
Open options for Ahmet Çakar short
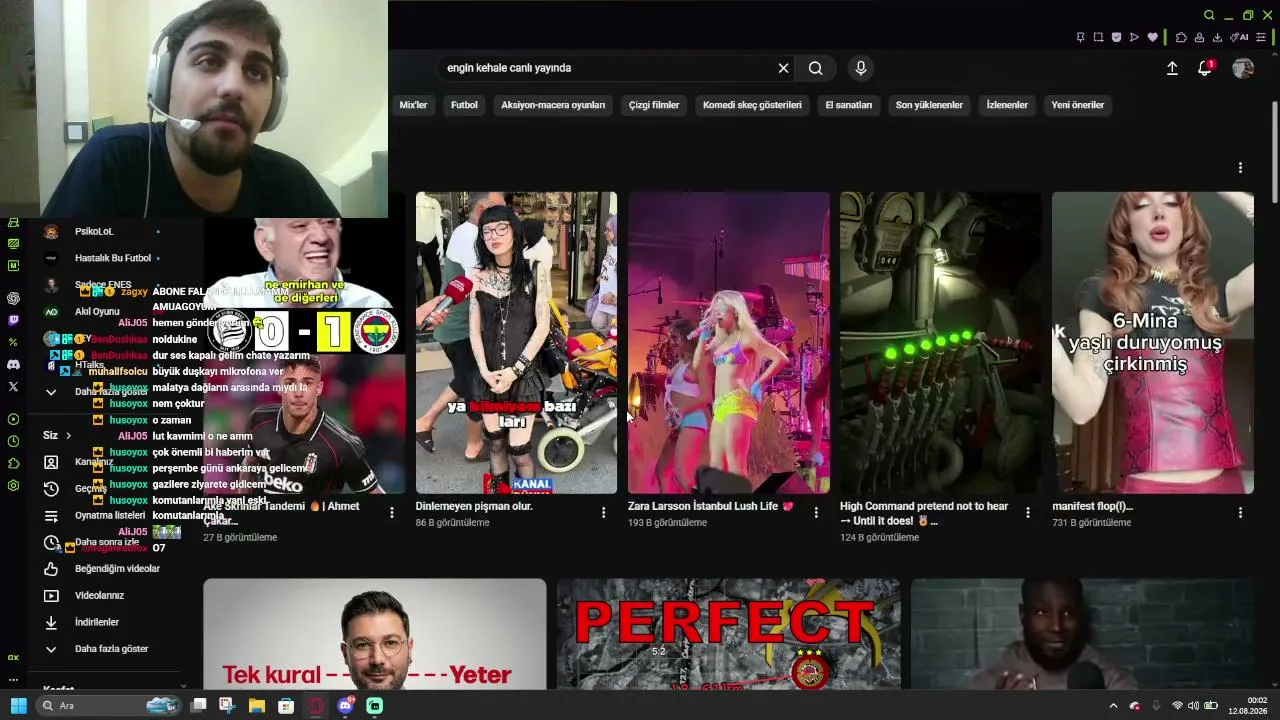click(x=391, y=513)
